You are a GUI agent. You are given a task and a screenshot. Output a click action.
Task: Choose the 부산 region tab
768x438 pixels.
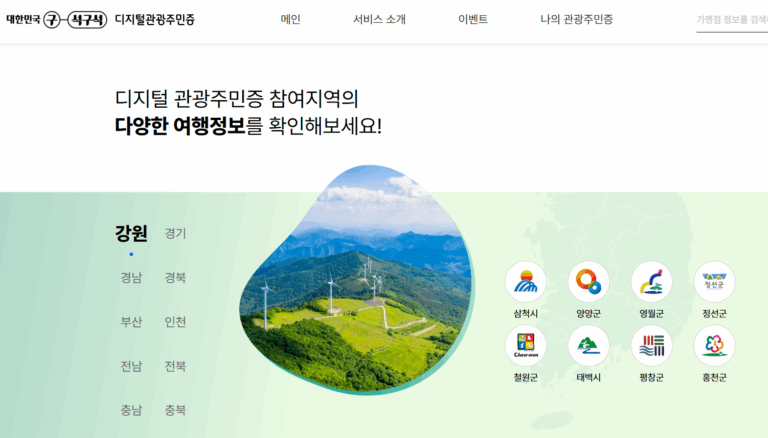click(x=131, y=322)
